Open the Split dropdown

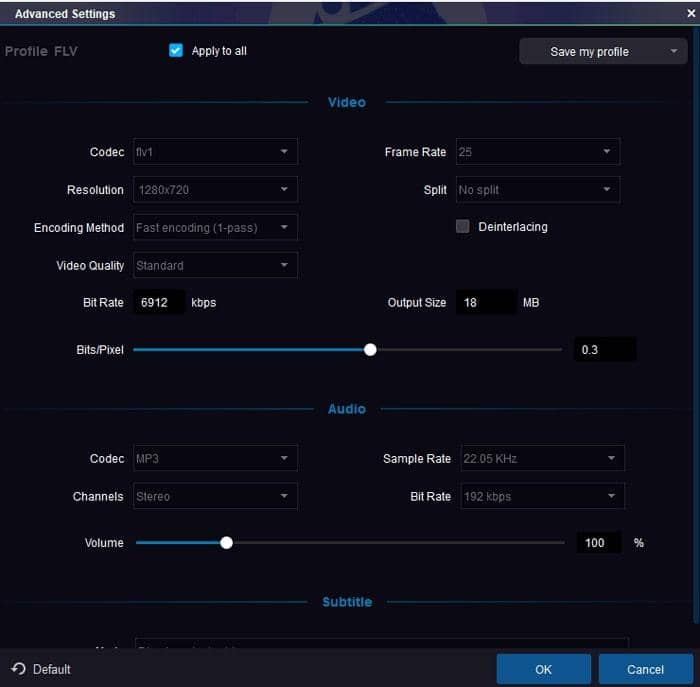tap(537, 190)
